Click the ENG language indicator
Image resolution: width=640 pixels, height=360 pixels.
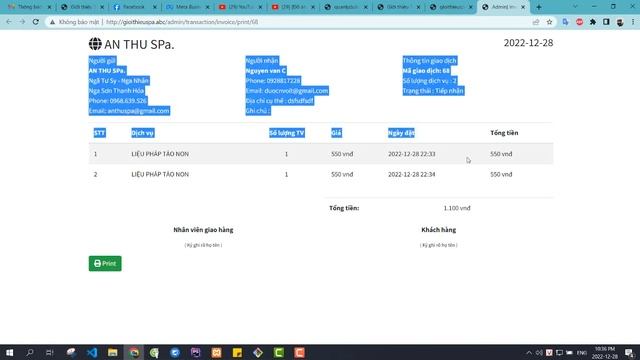[582, 352]
